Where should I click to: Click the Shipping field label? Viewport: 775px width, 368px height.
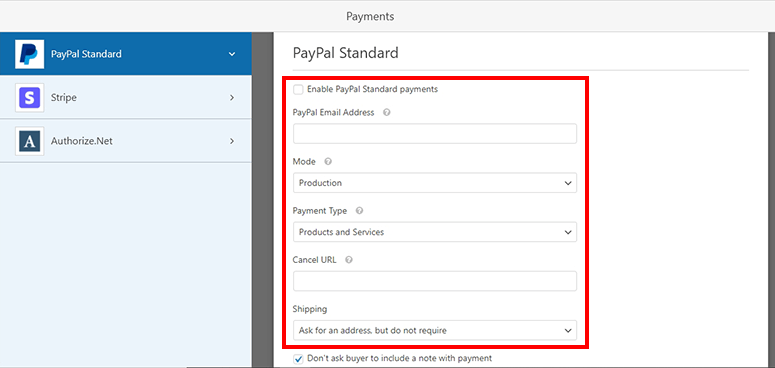(310, 309)
